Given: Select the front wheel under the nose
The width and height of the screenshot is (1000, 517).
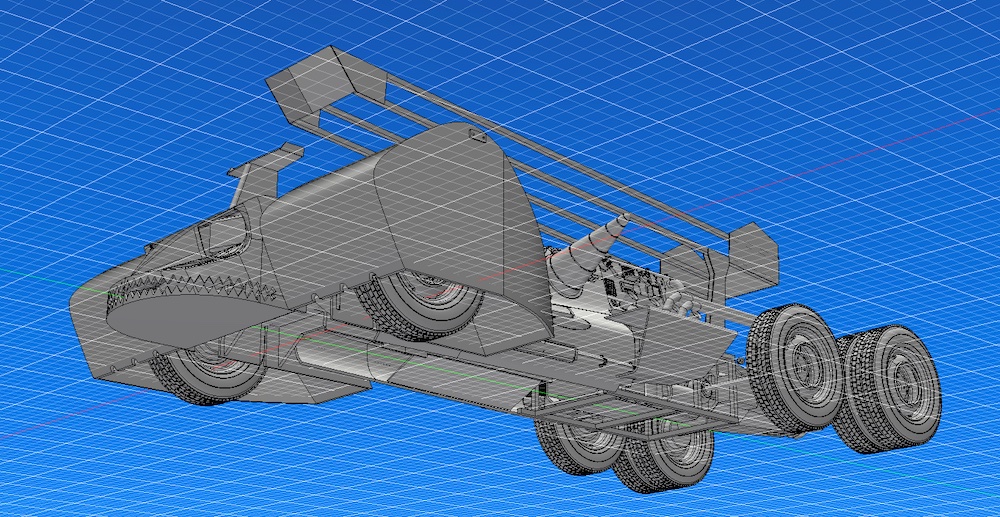Looking at the screenshot, I should (207, 373).
